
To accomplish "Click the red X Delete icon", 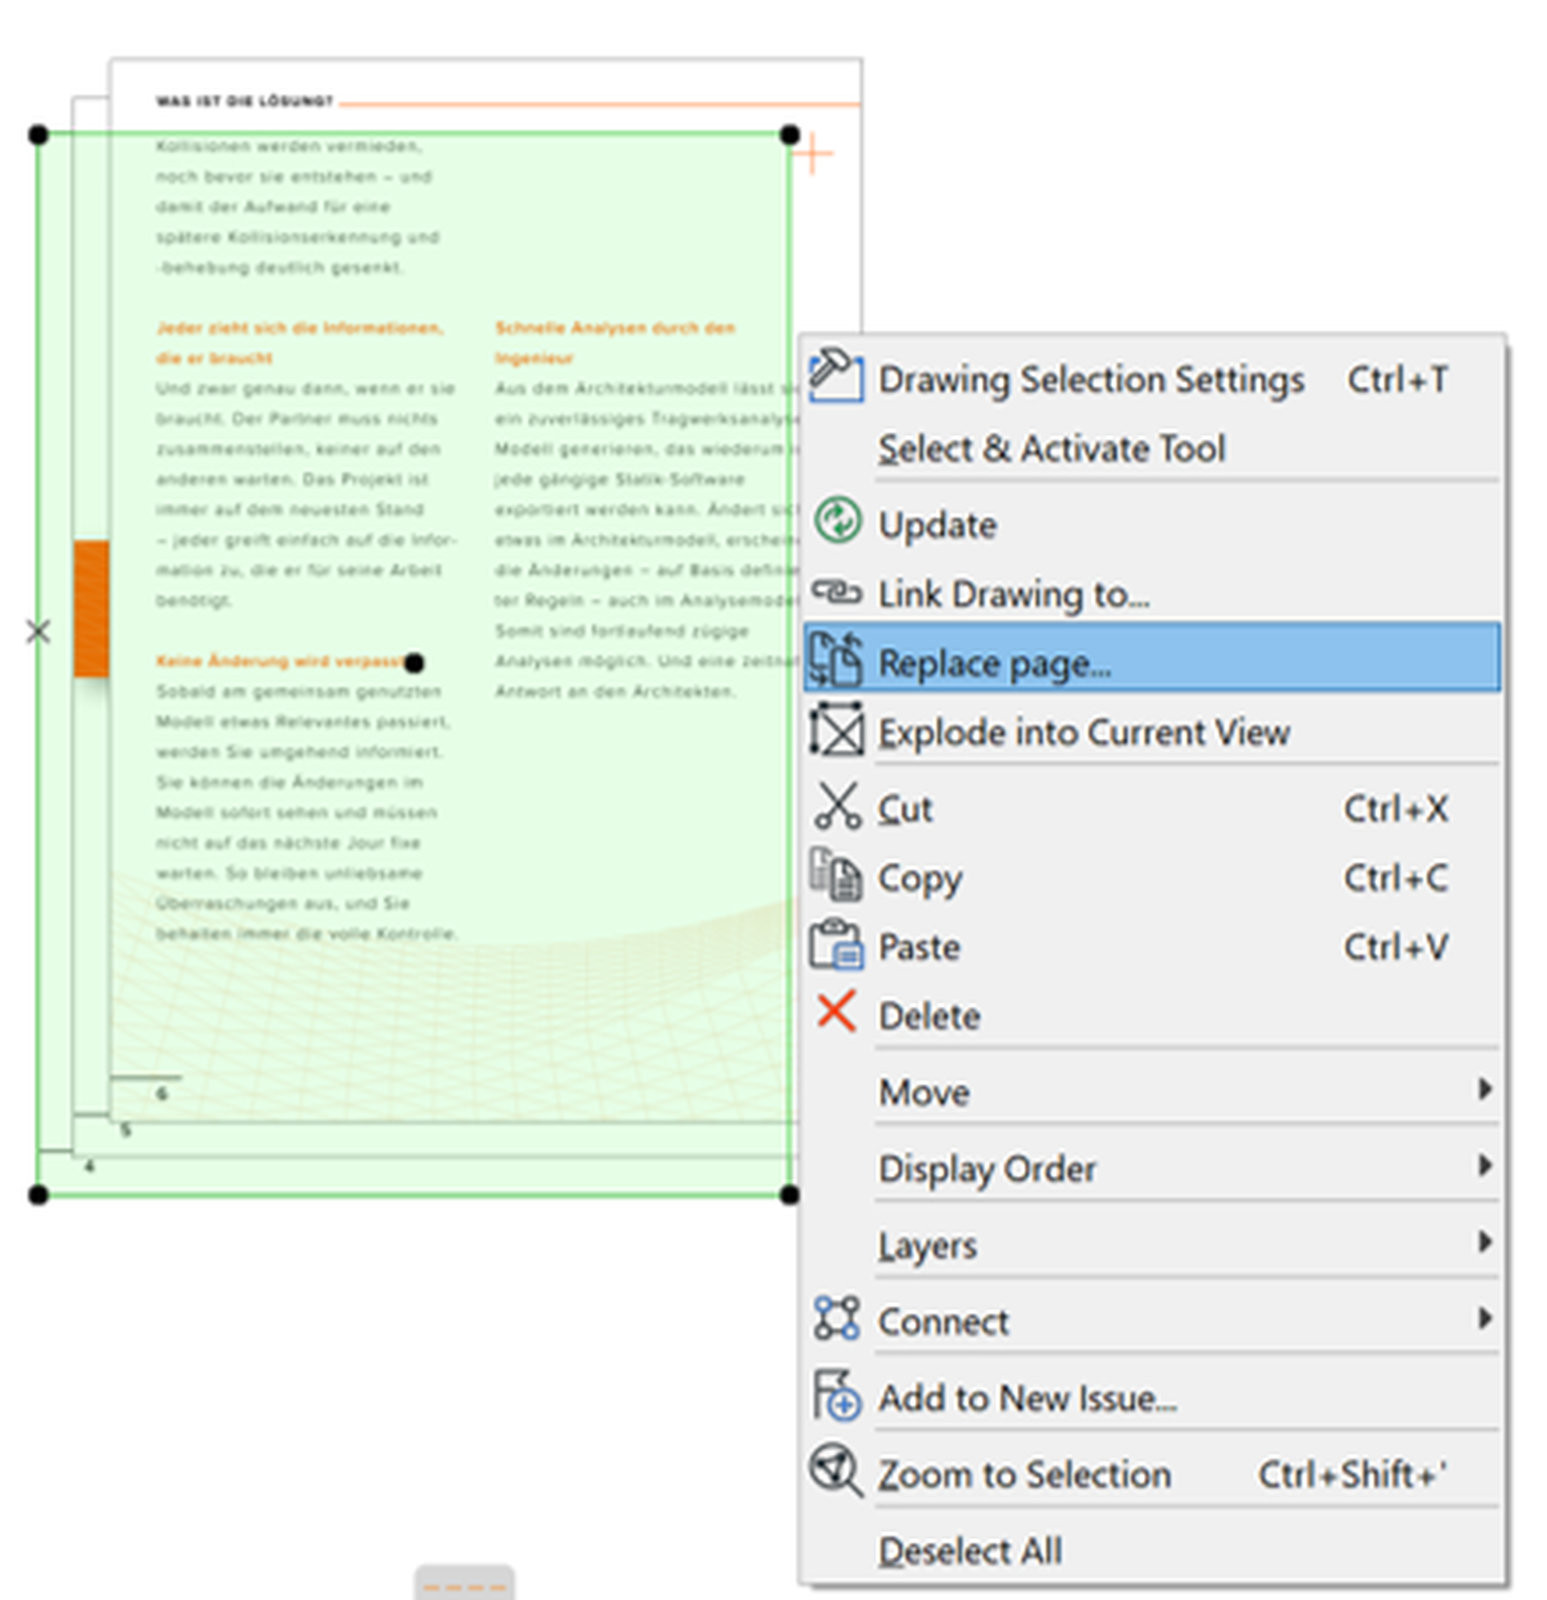I will (836, 1012).
